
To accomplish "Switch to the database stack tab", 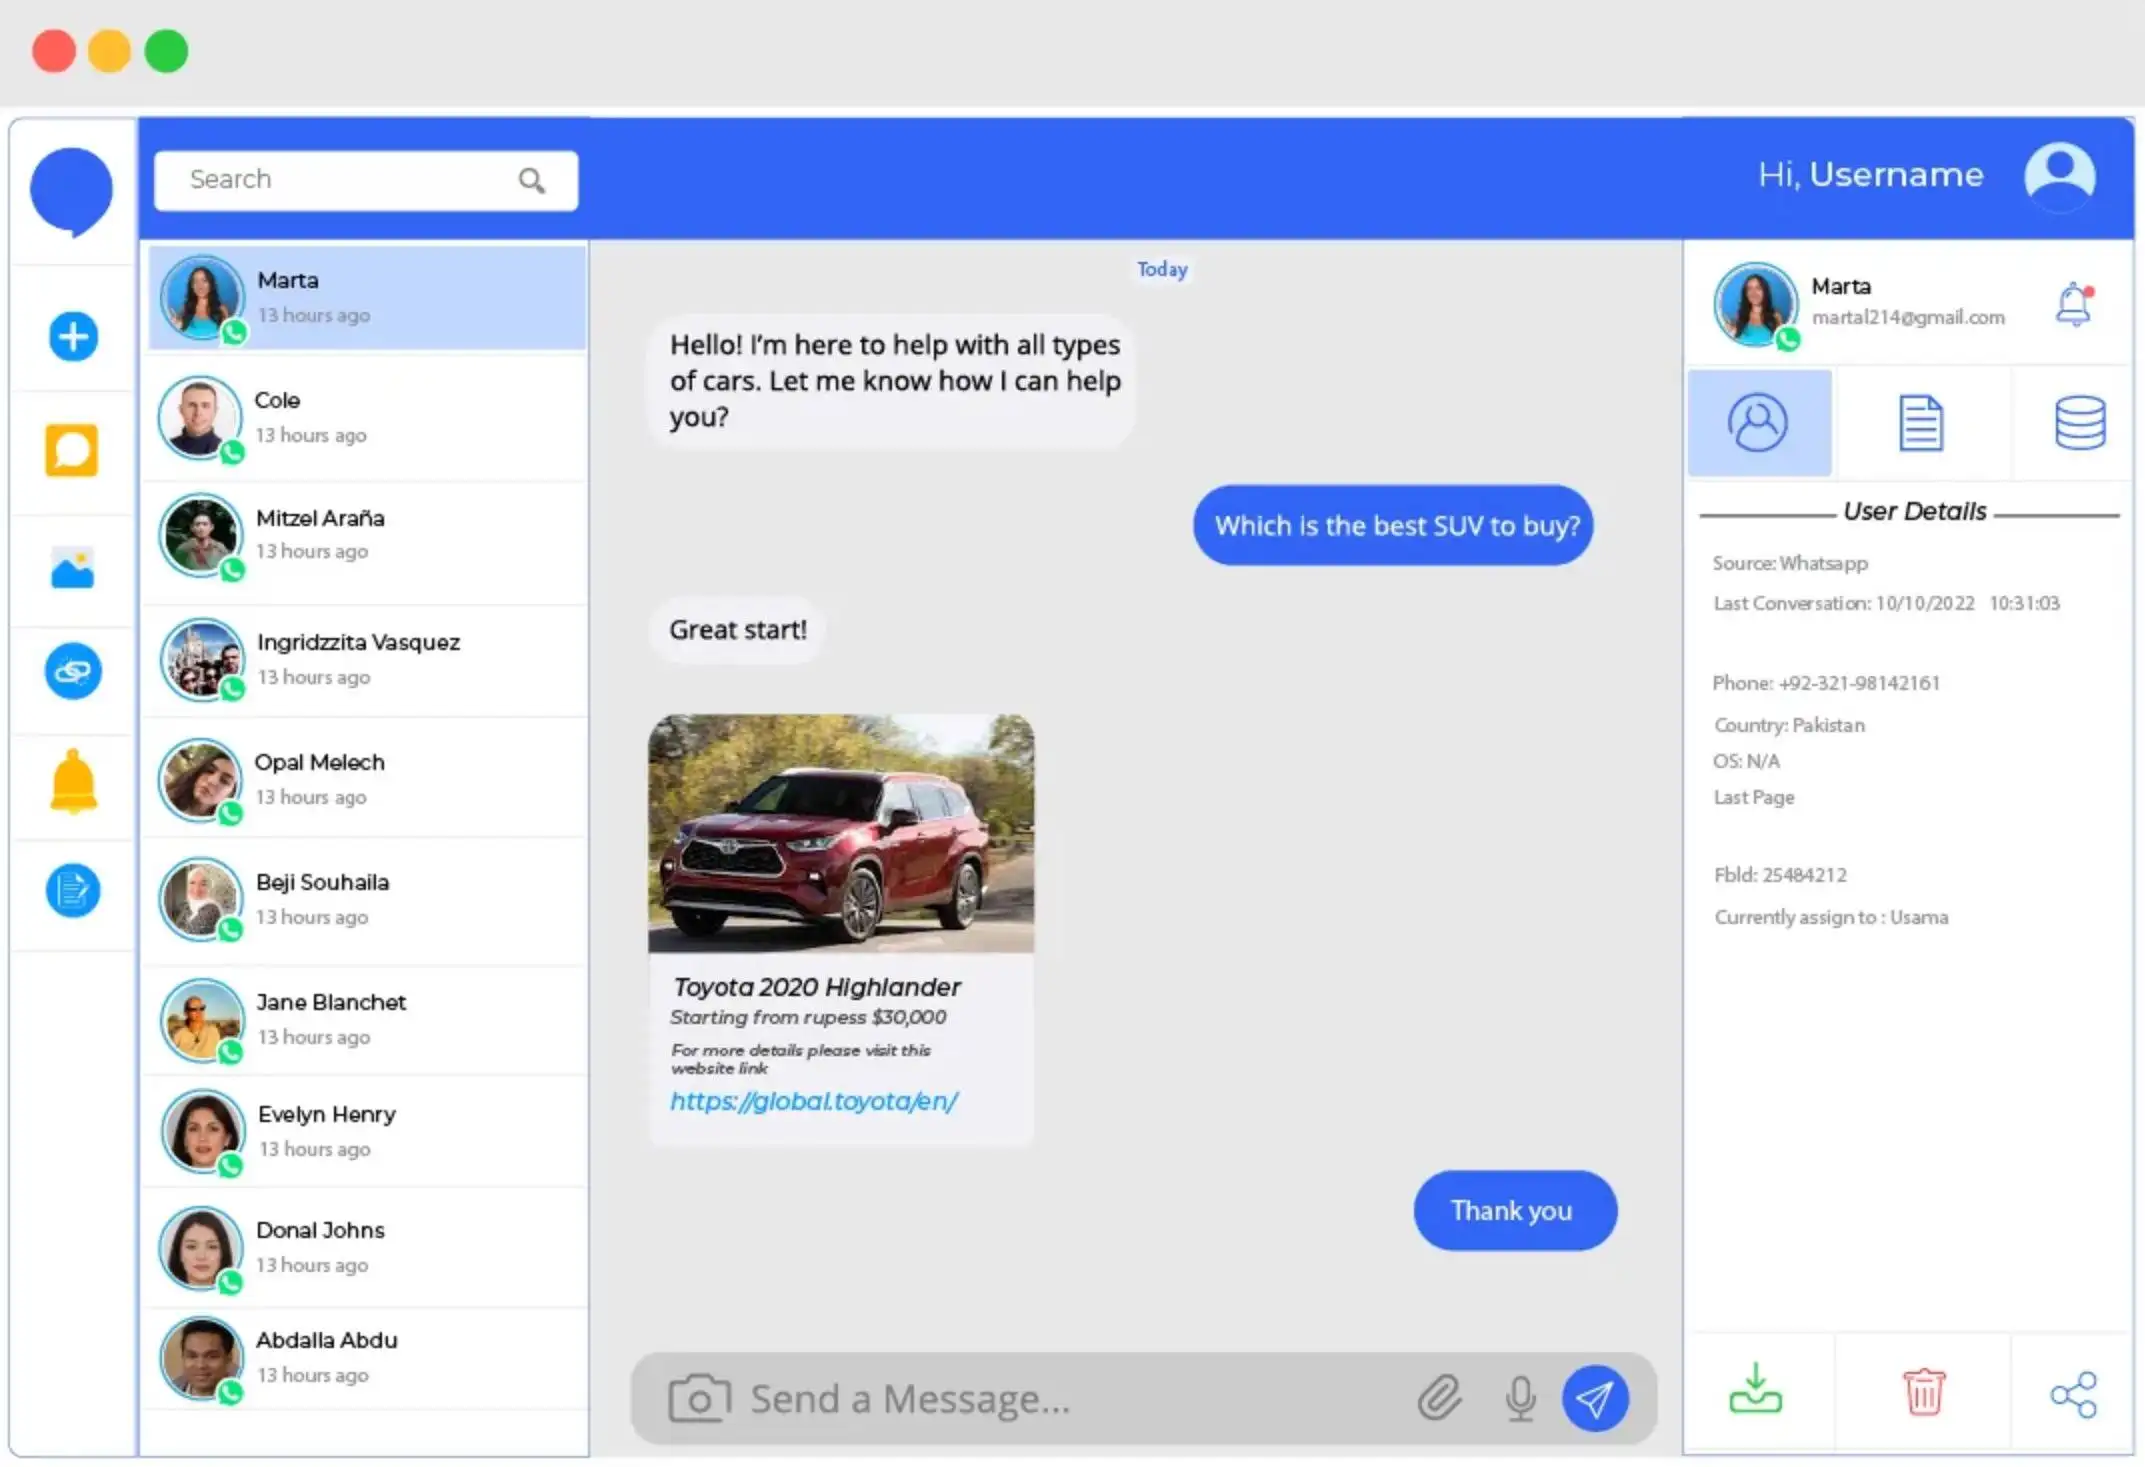I will click(2080, 423).
